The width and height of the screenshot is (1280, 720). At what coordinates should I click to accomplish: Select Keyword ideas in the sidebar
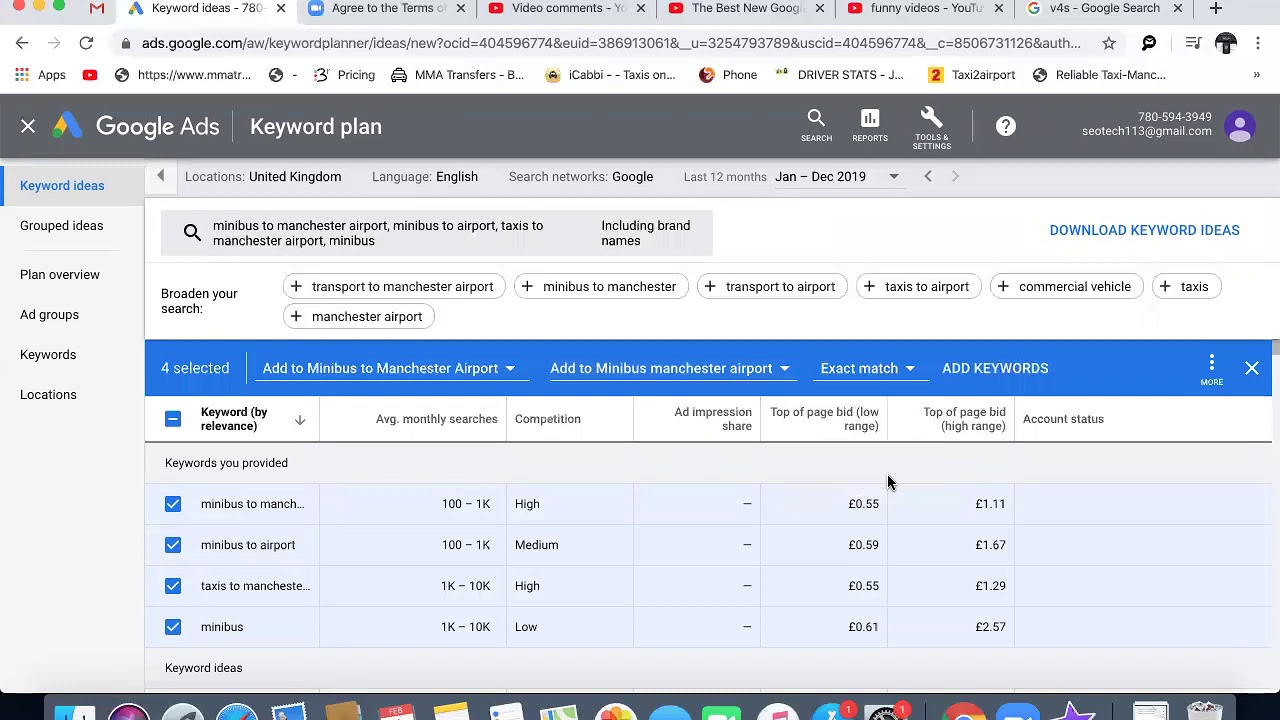click(x=62, y=185)
